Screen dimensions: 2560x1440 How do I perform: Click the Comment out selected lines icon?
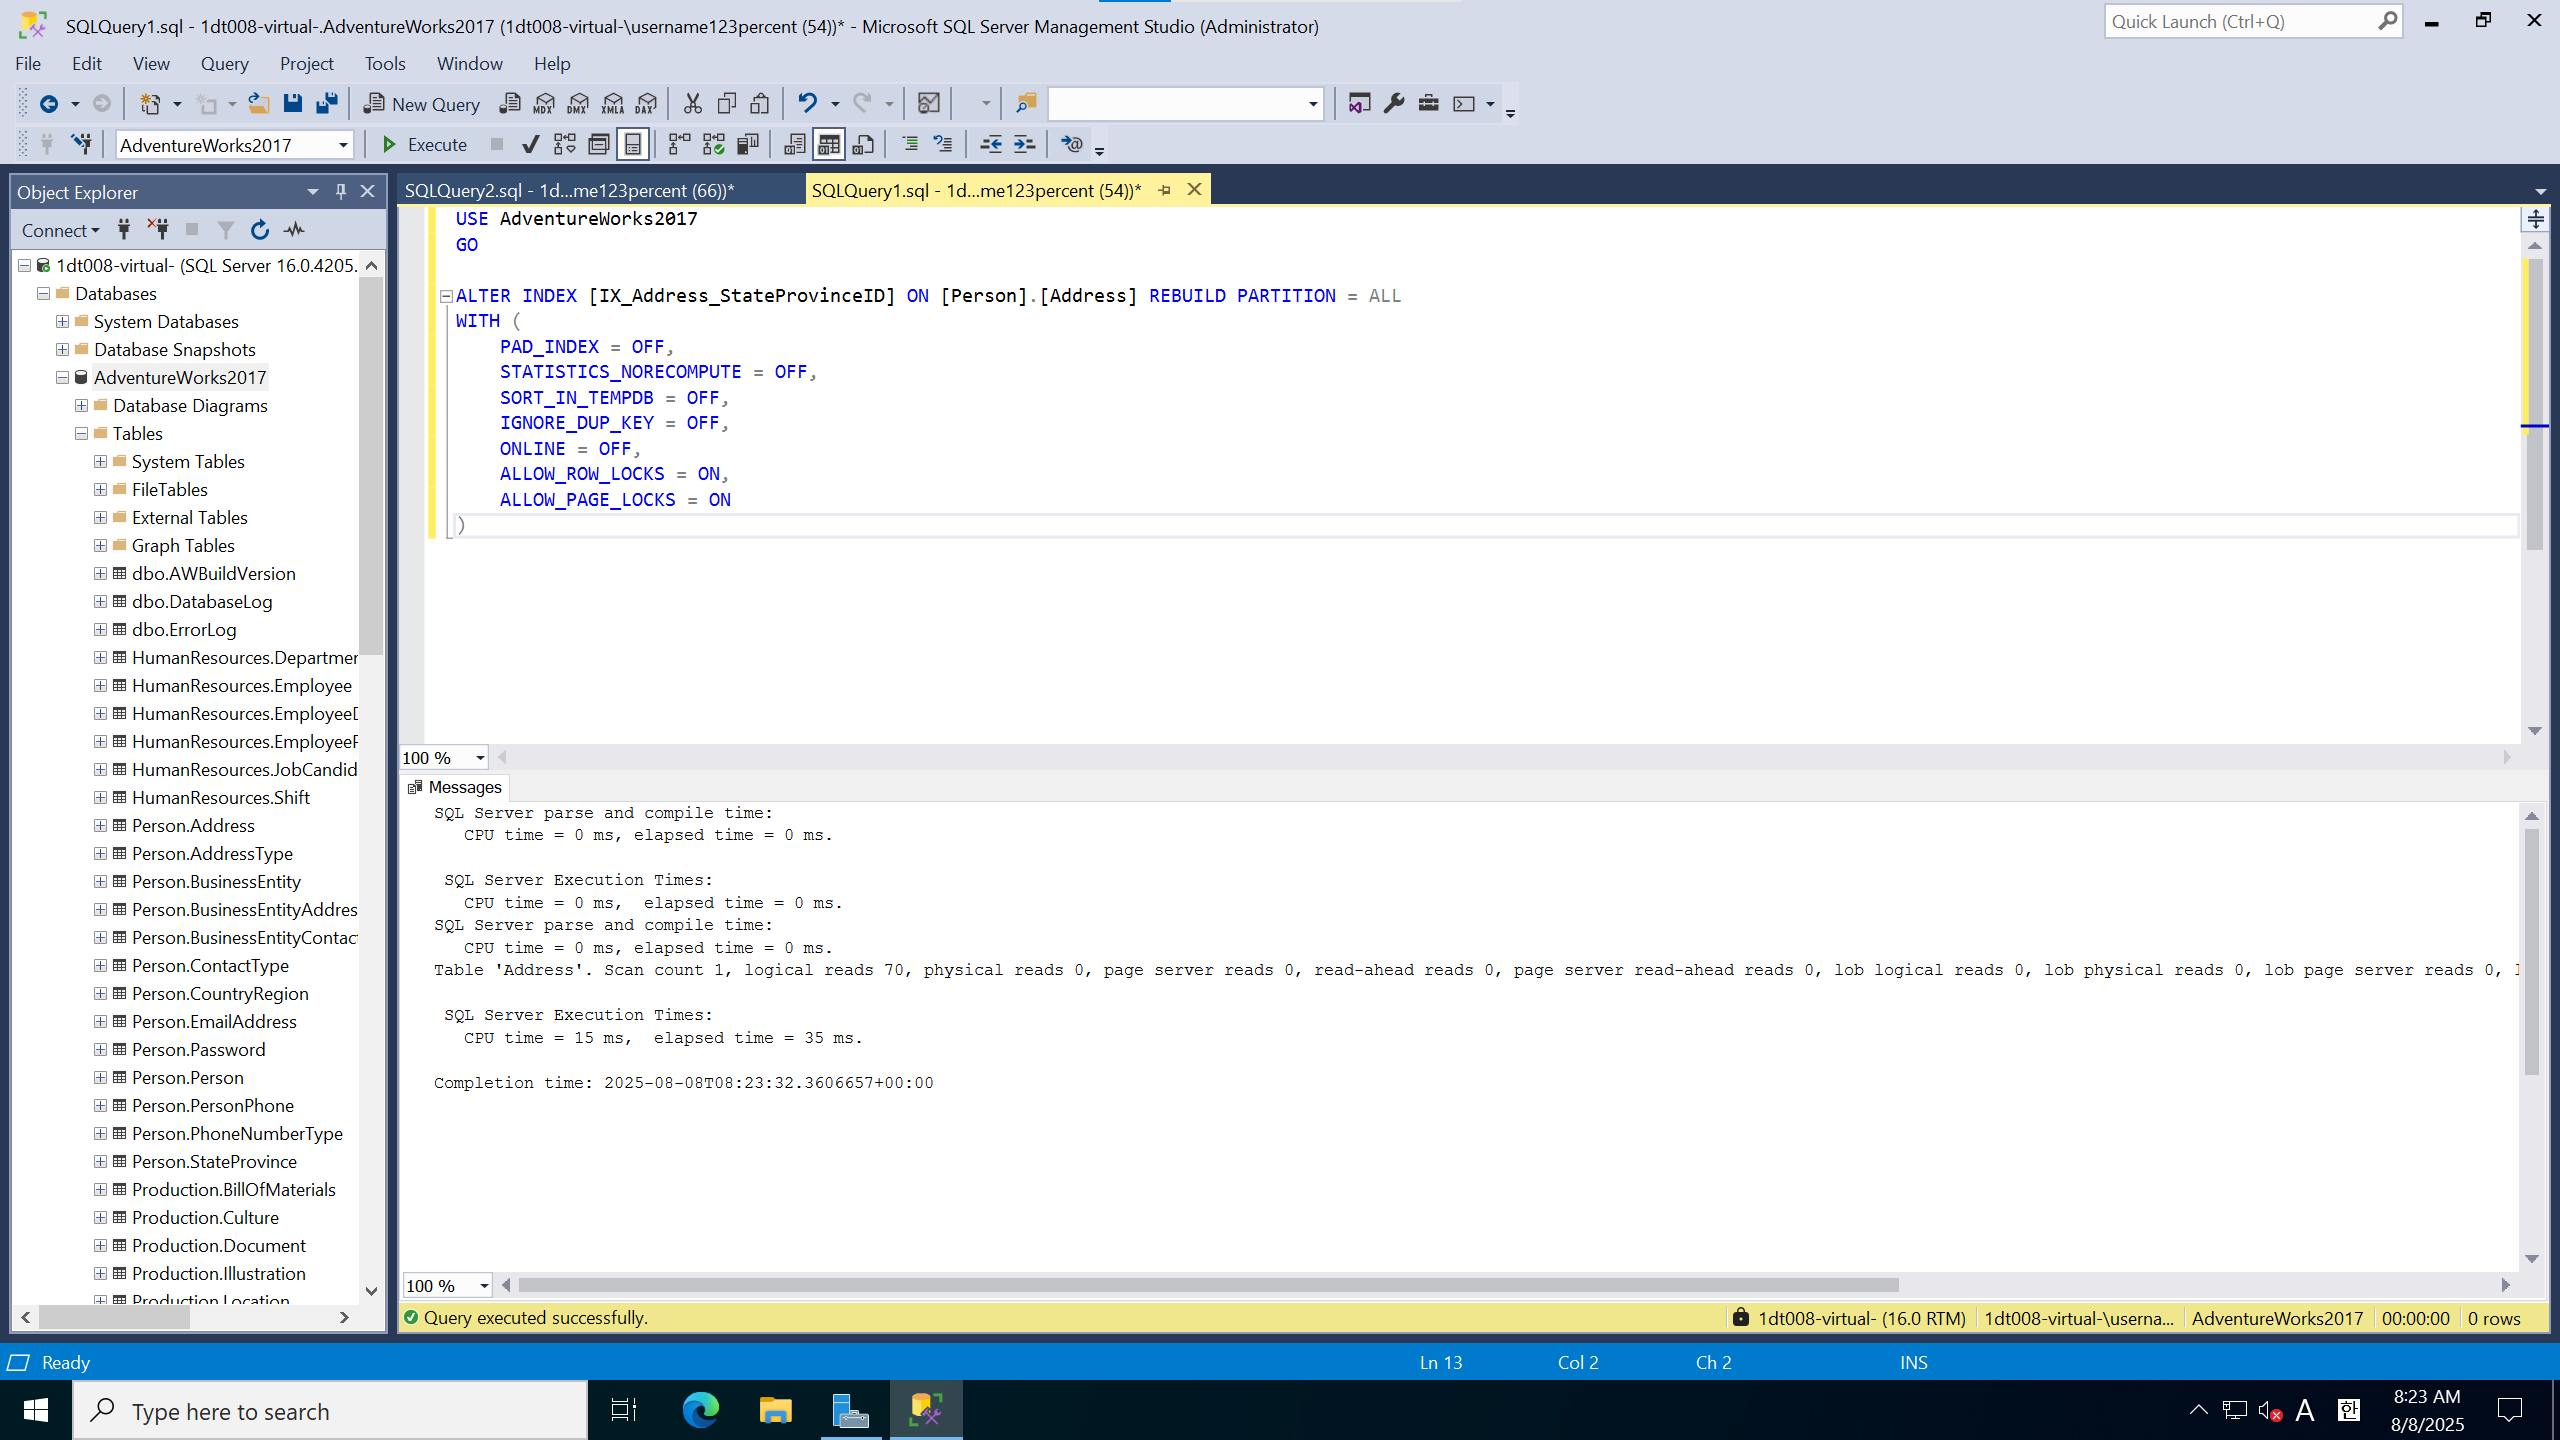[x=910, y=145]
